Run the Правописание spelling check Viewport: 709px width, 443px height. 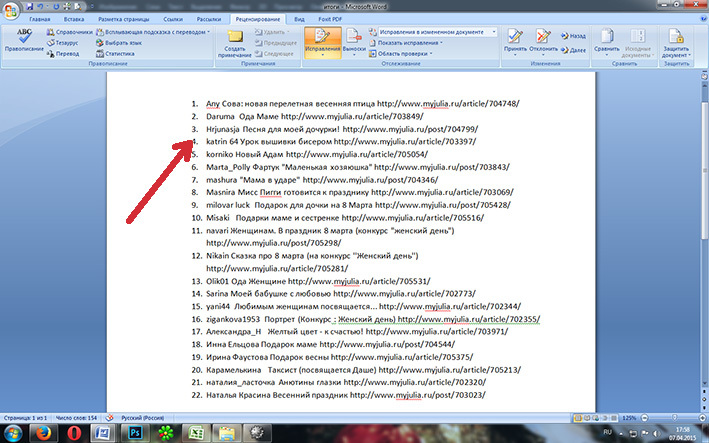pyautogui.click(x=23, y=40)
